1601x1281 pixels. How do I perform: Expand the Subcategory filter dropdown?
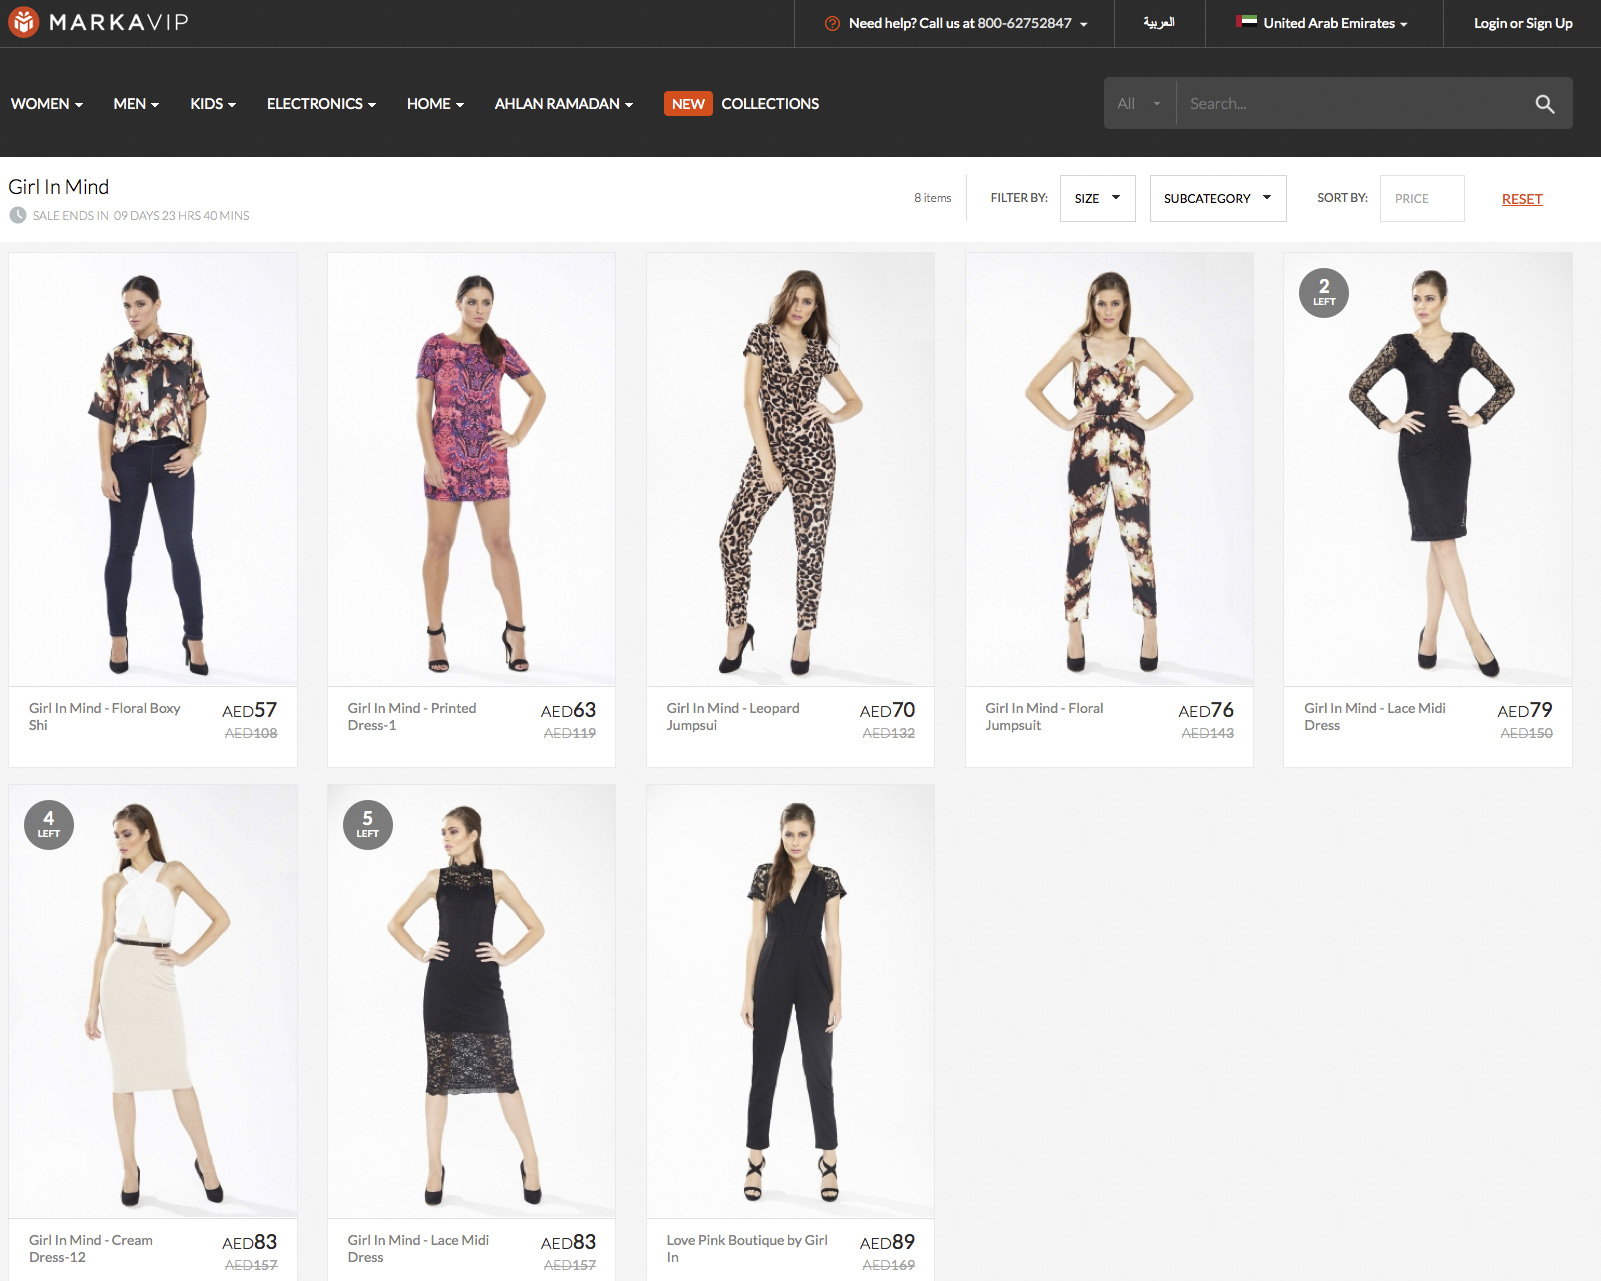pyautogui.click(x=1217, y=198)
